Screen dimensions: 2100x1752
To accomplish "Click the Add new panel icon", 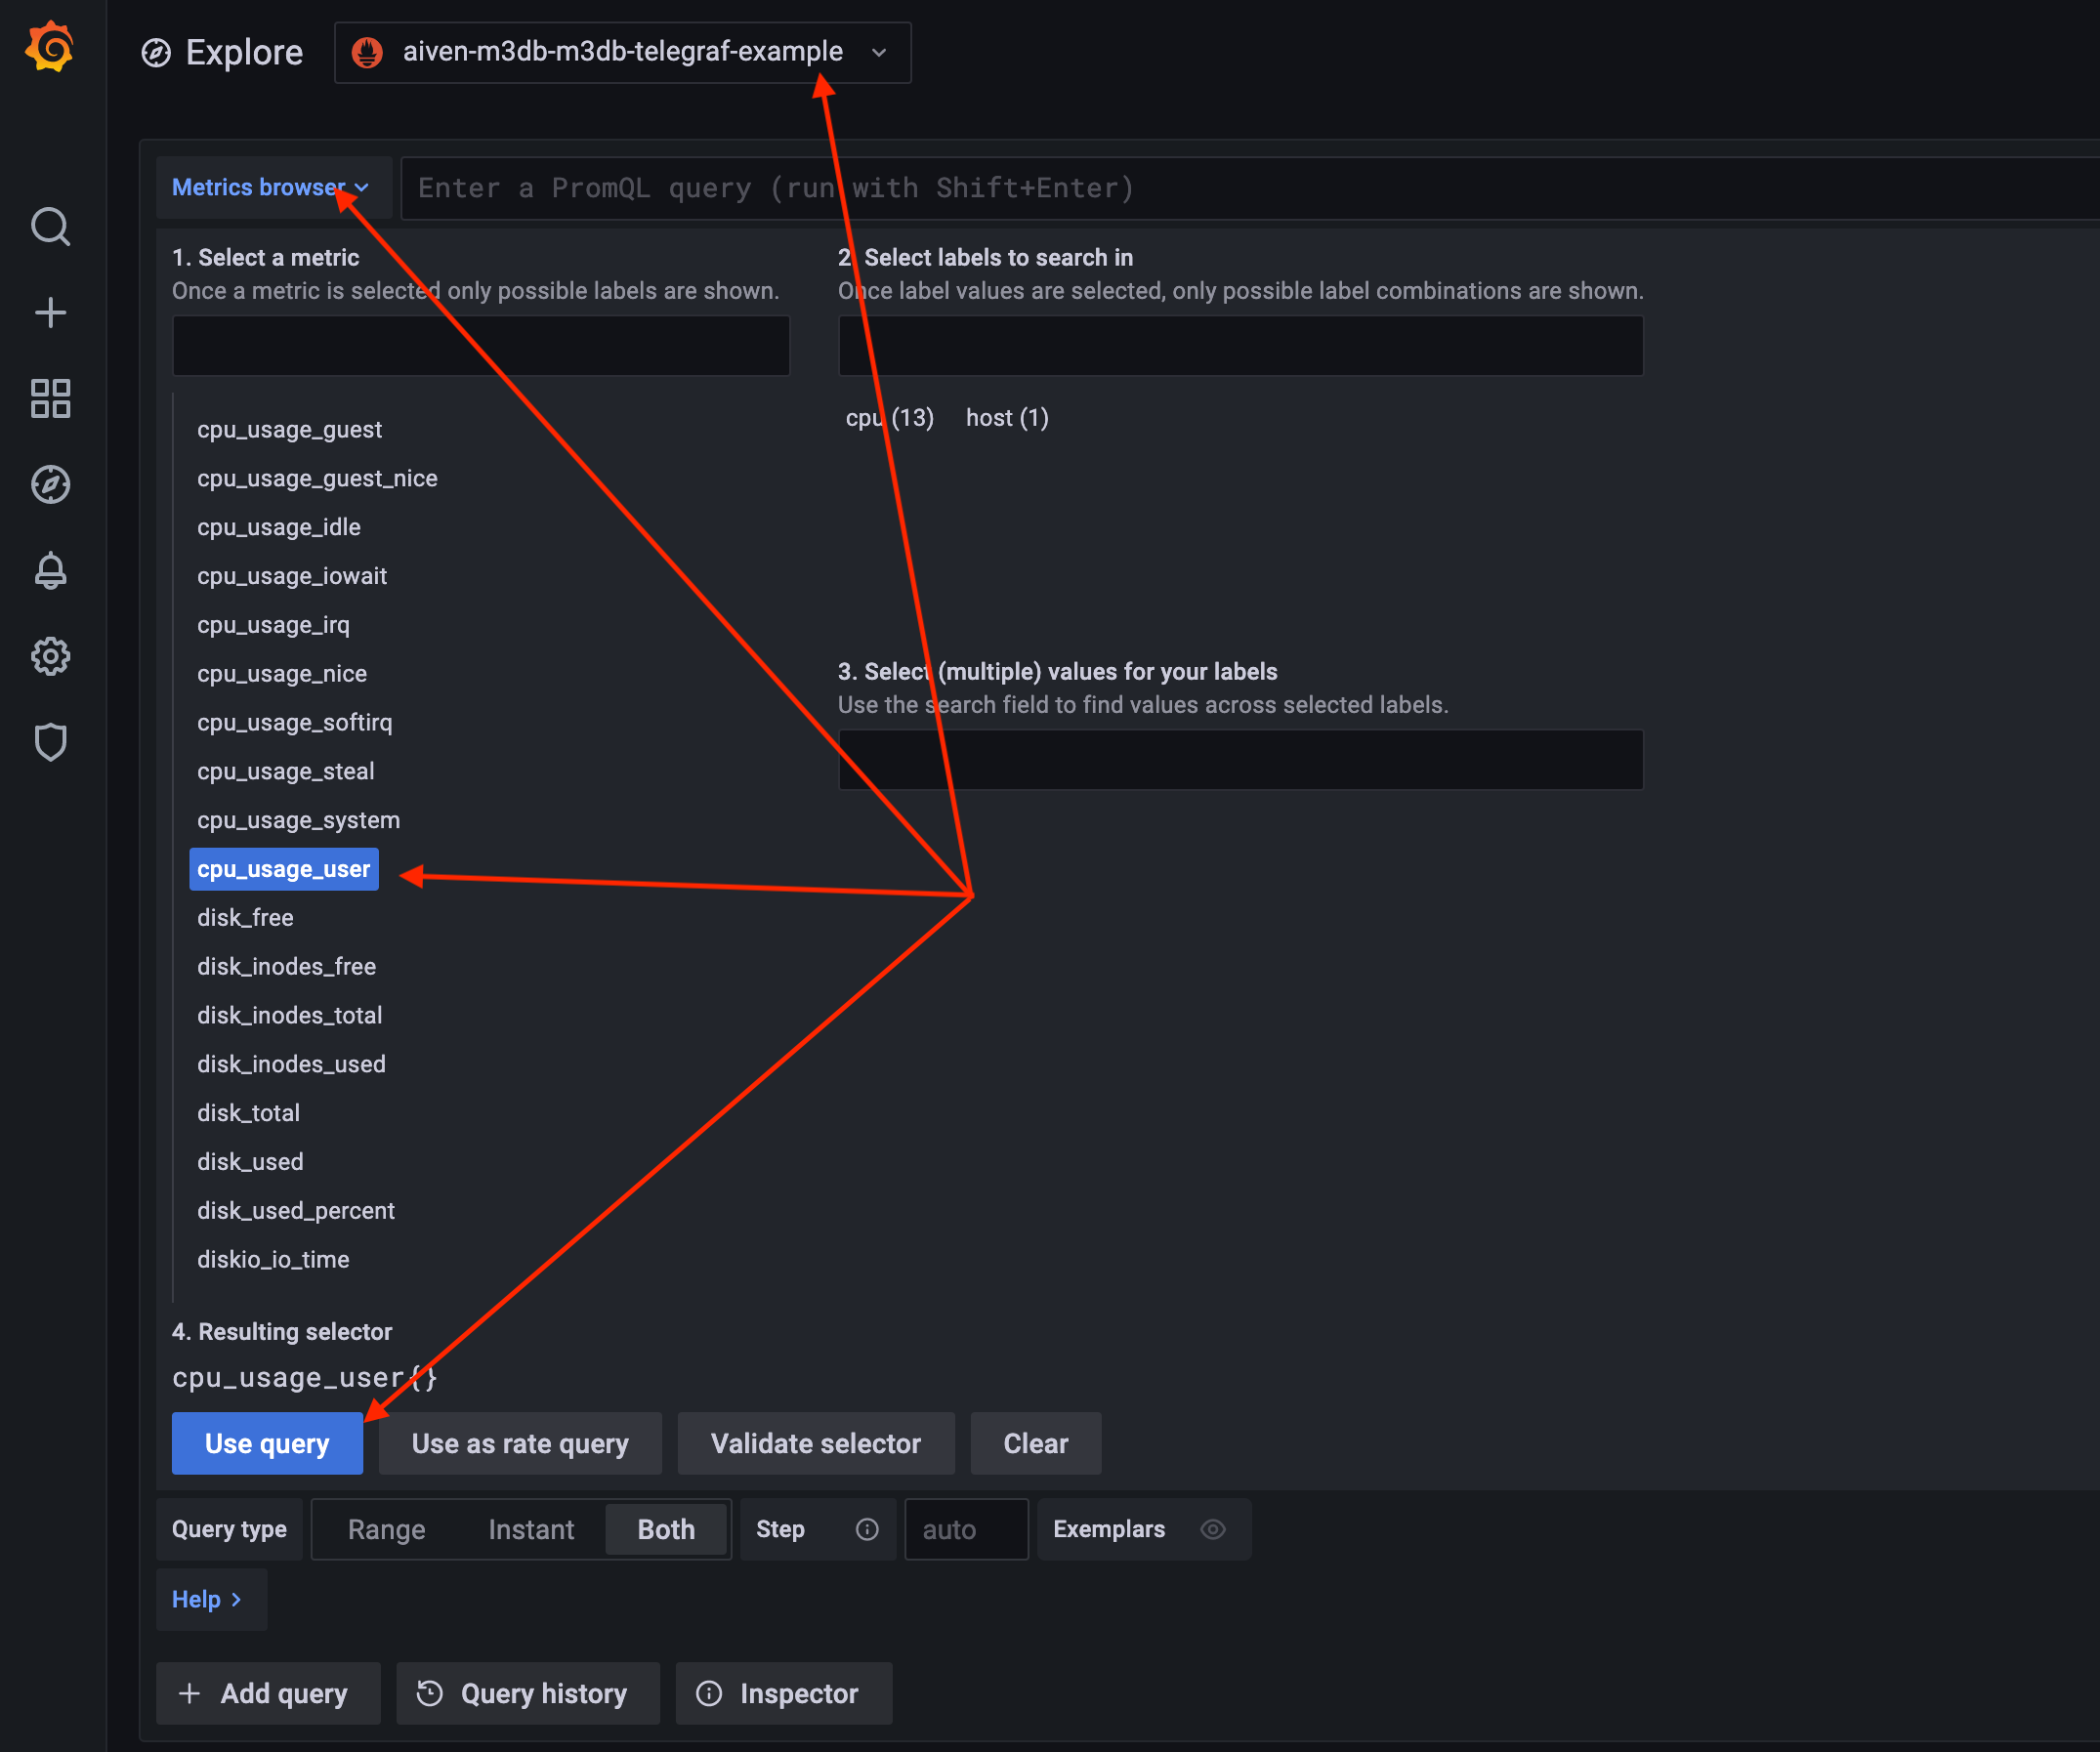I will tap(49, 313).
